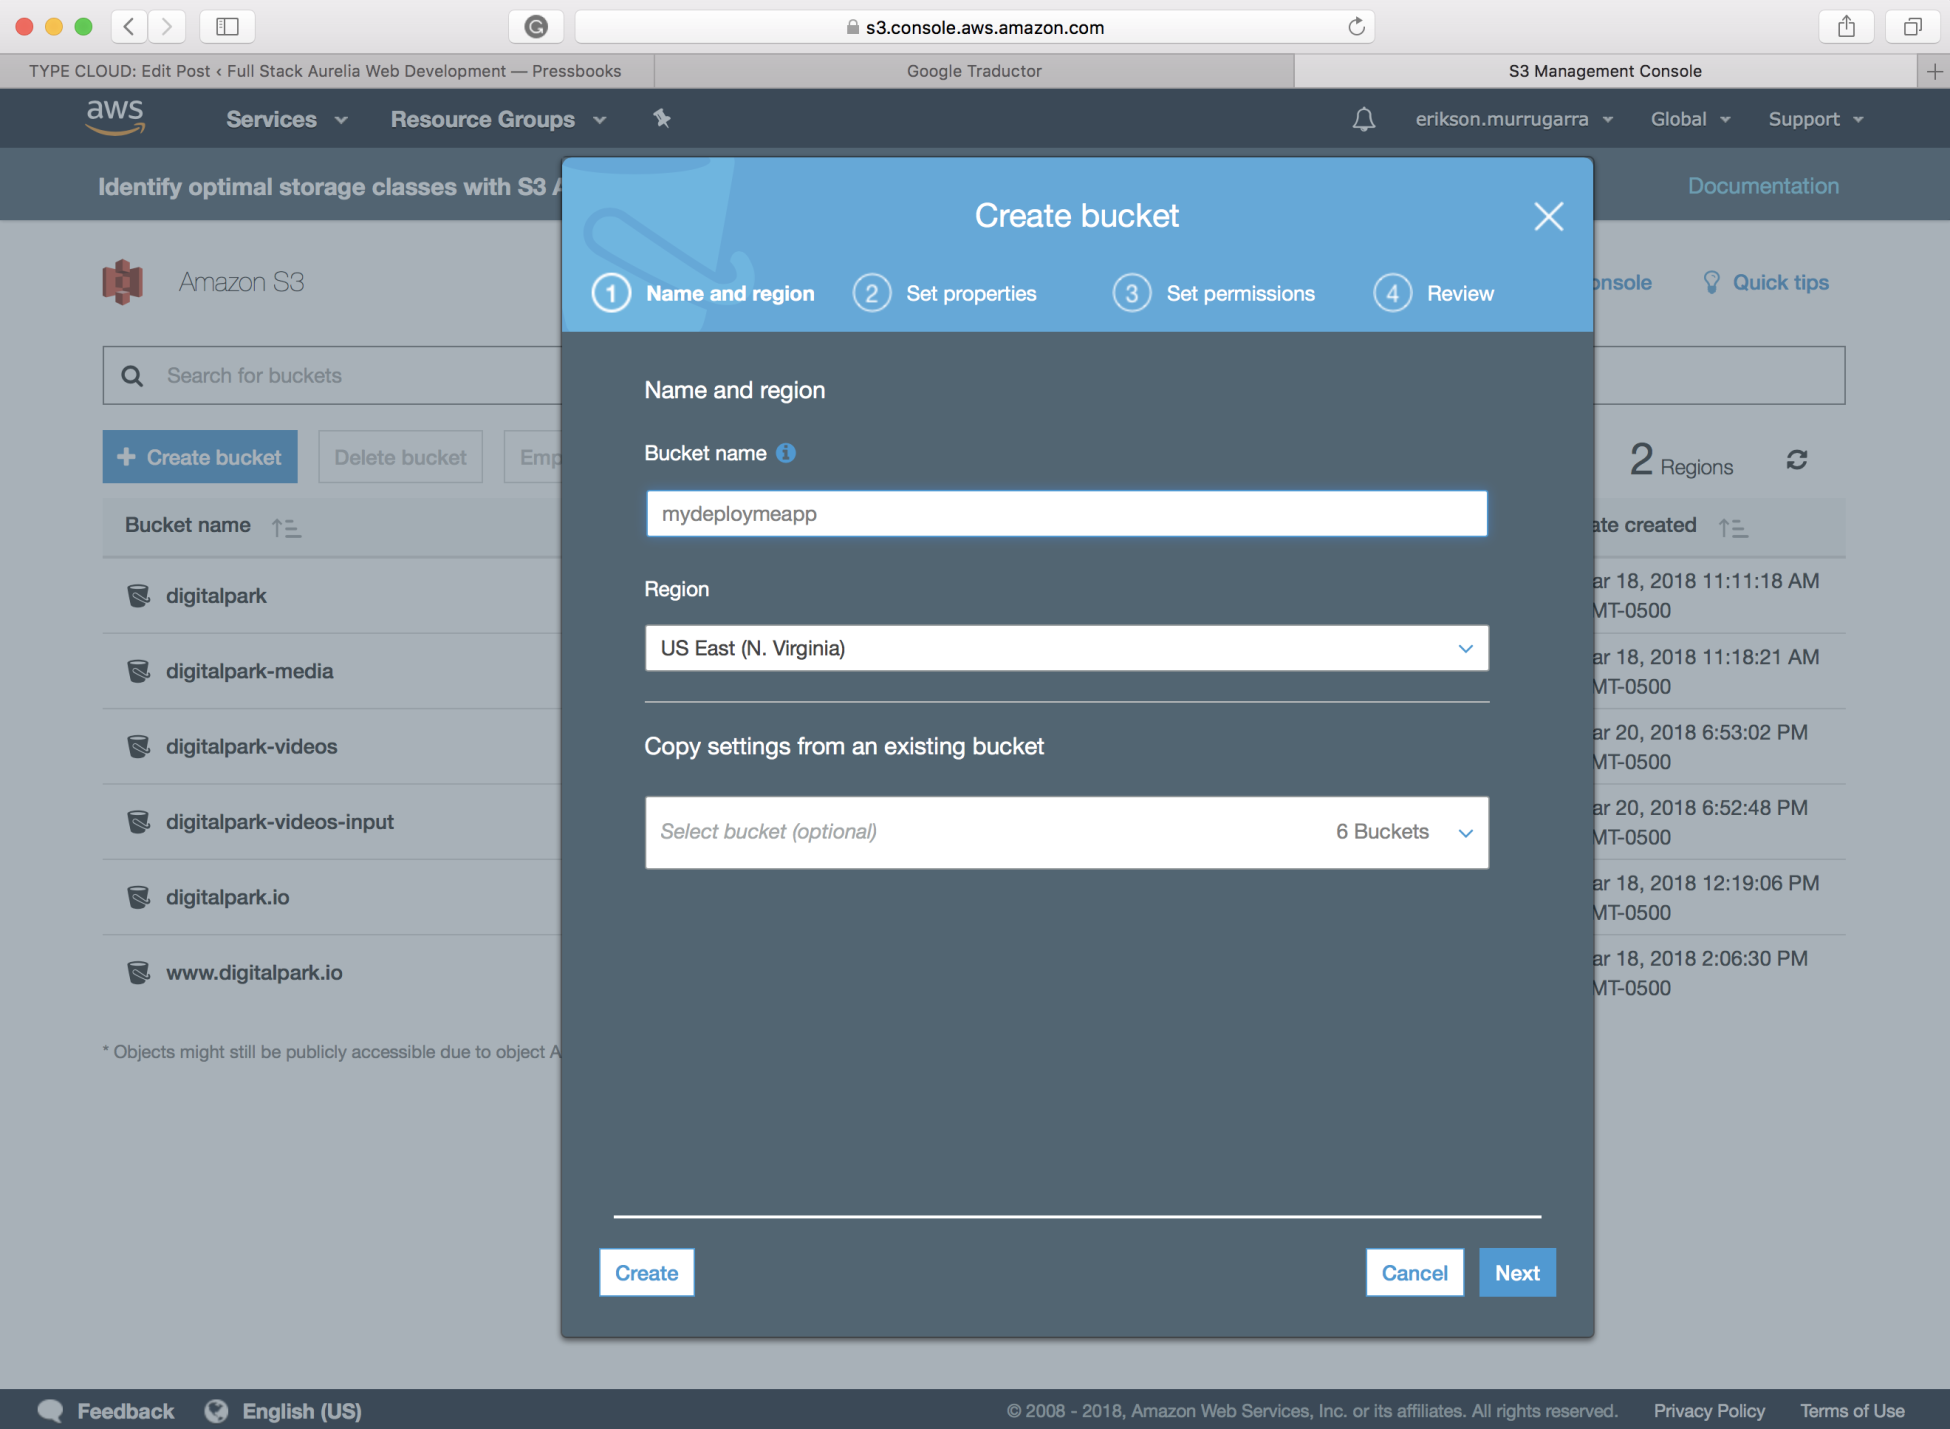Click the Create button in dialog
The image size is (1950, 1429).
click(646, 1273)
